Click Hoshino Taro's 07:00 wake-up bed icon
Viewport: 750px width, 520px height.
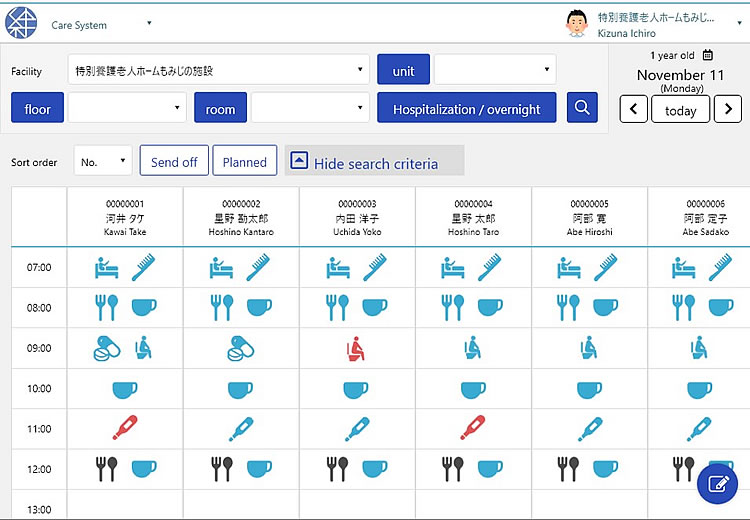452,268
